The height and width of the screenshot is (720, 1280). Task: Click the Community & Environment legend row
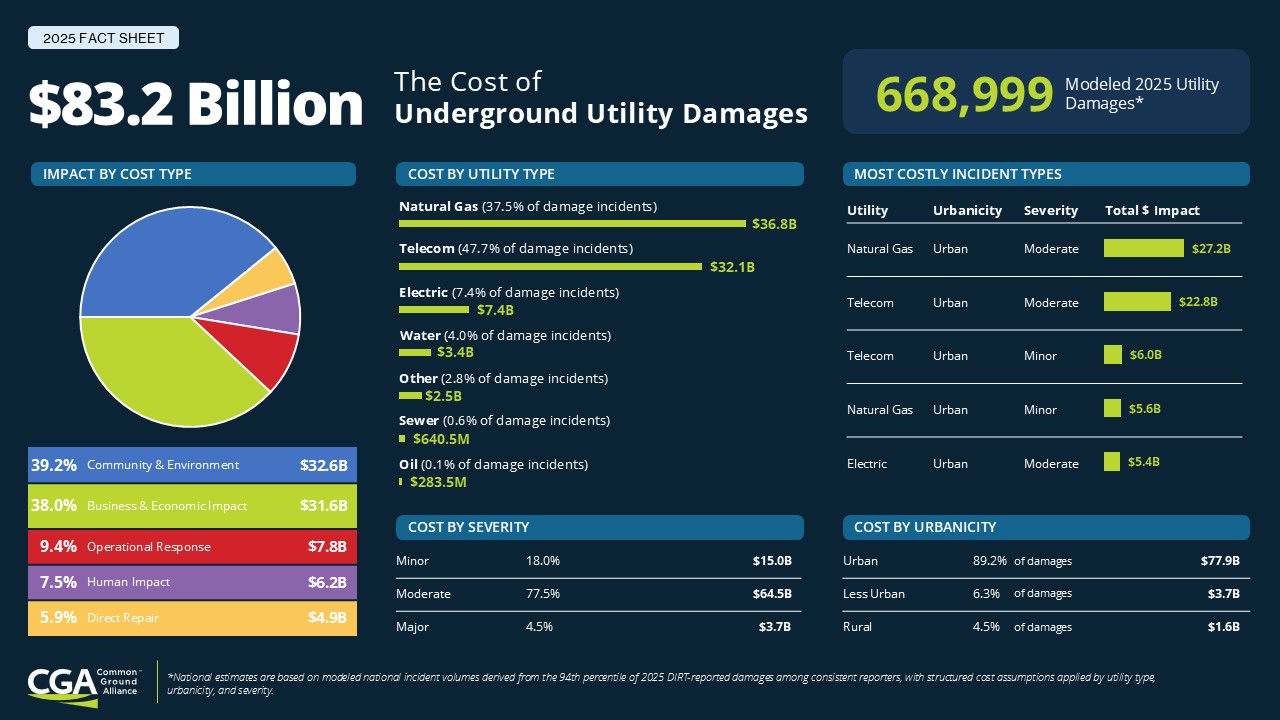(x=192, y=465)
